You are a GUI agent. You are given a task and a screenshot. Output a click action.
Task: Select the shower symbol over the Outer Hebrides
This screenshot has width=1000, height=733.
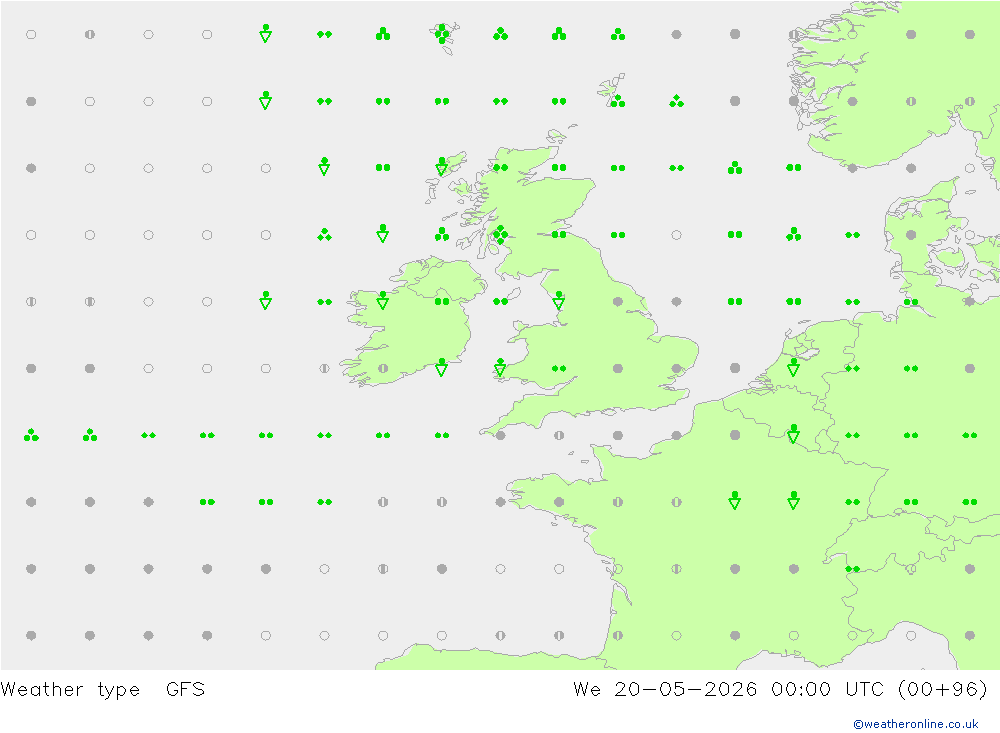[x=441, y=167]
